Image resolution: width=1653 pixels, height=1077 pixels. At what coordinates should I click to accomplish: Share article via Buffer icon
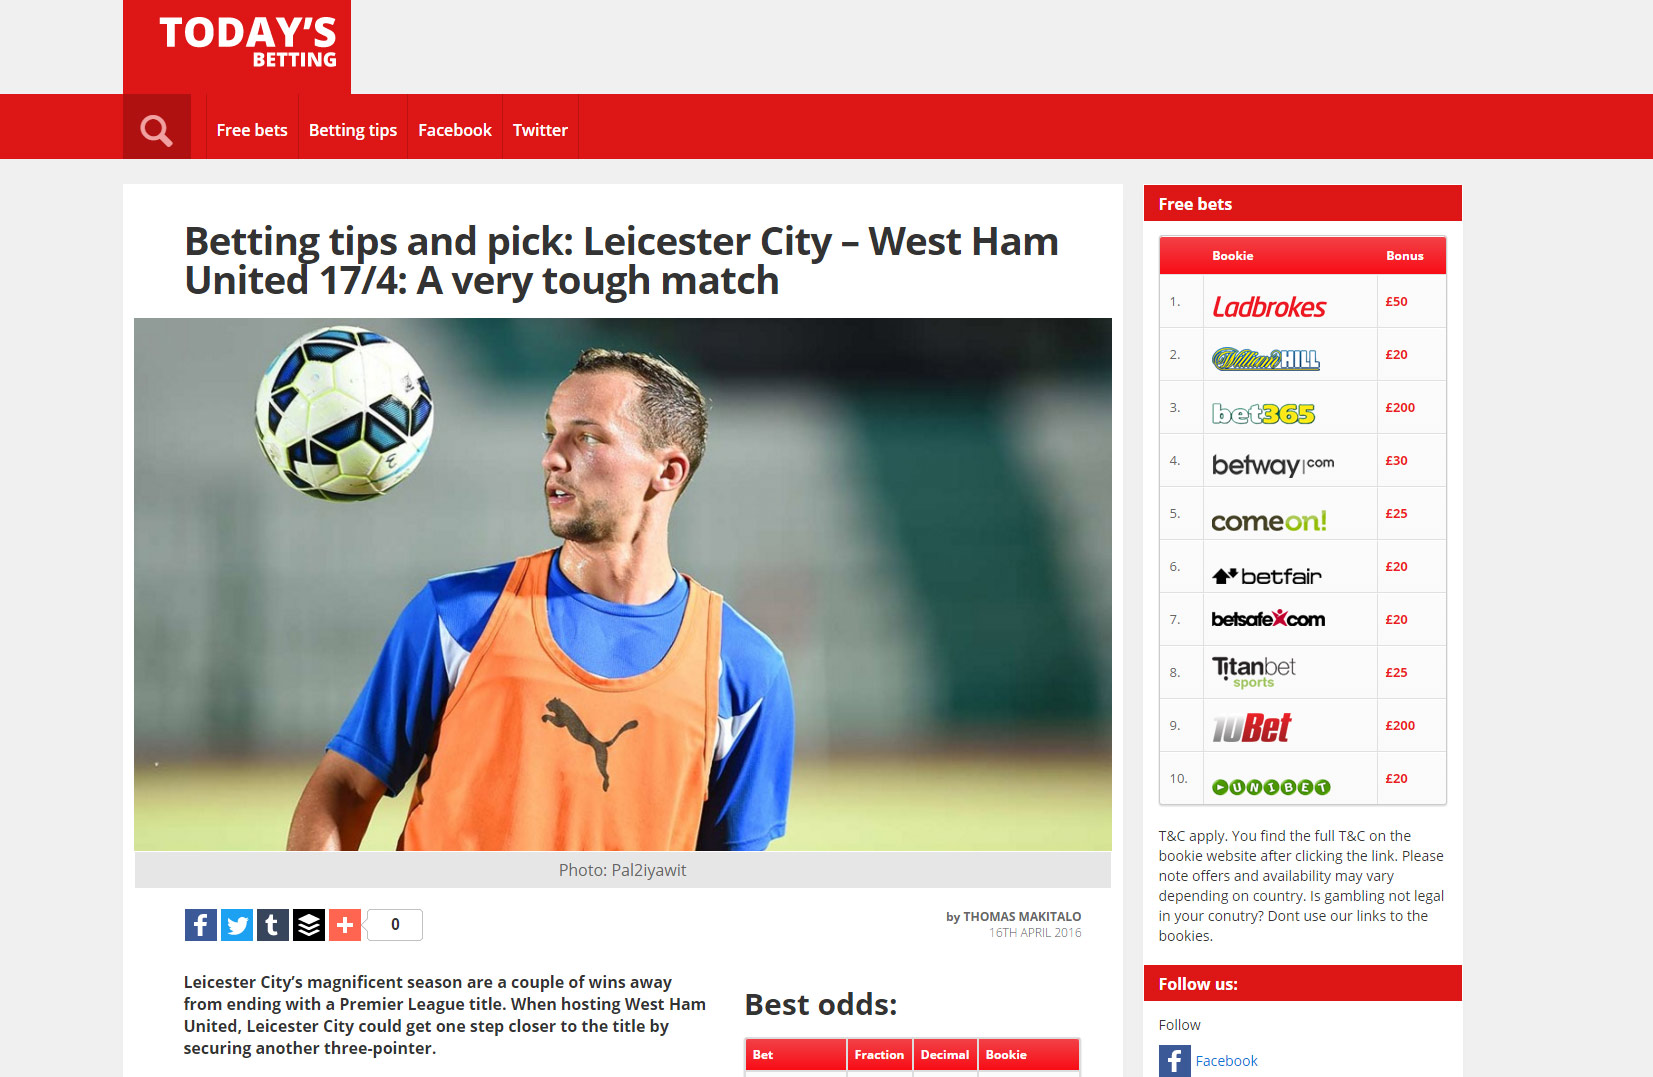click(309, 925)
